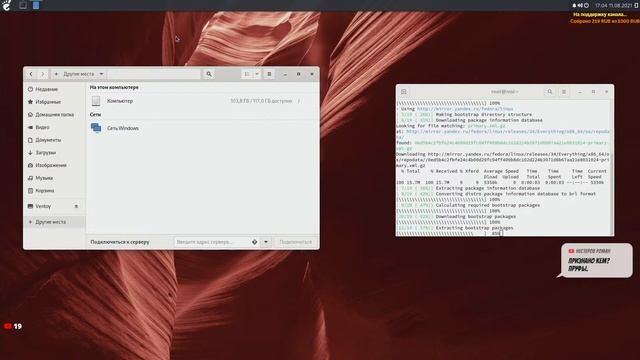The image size is (640, 360).
Task: Open the system tray volume indicator
Action: point(580,5)
